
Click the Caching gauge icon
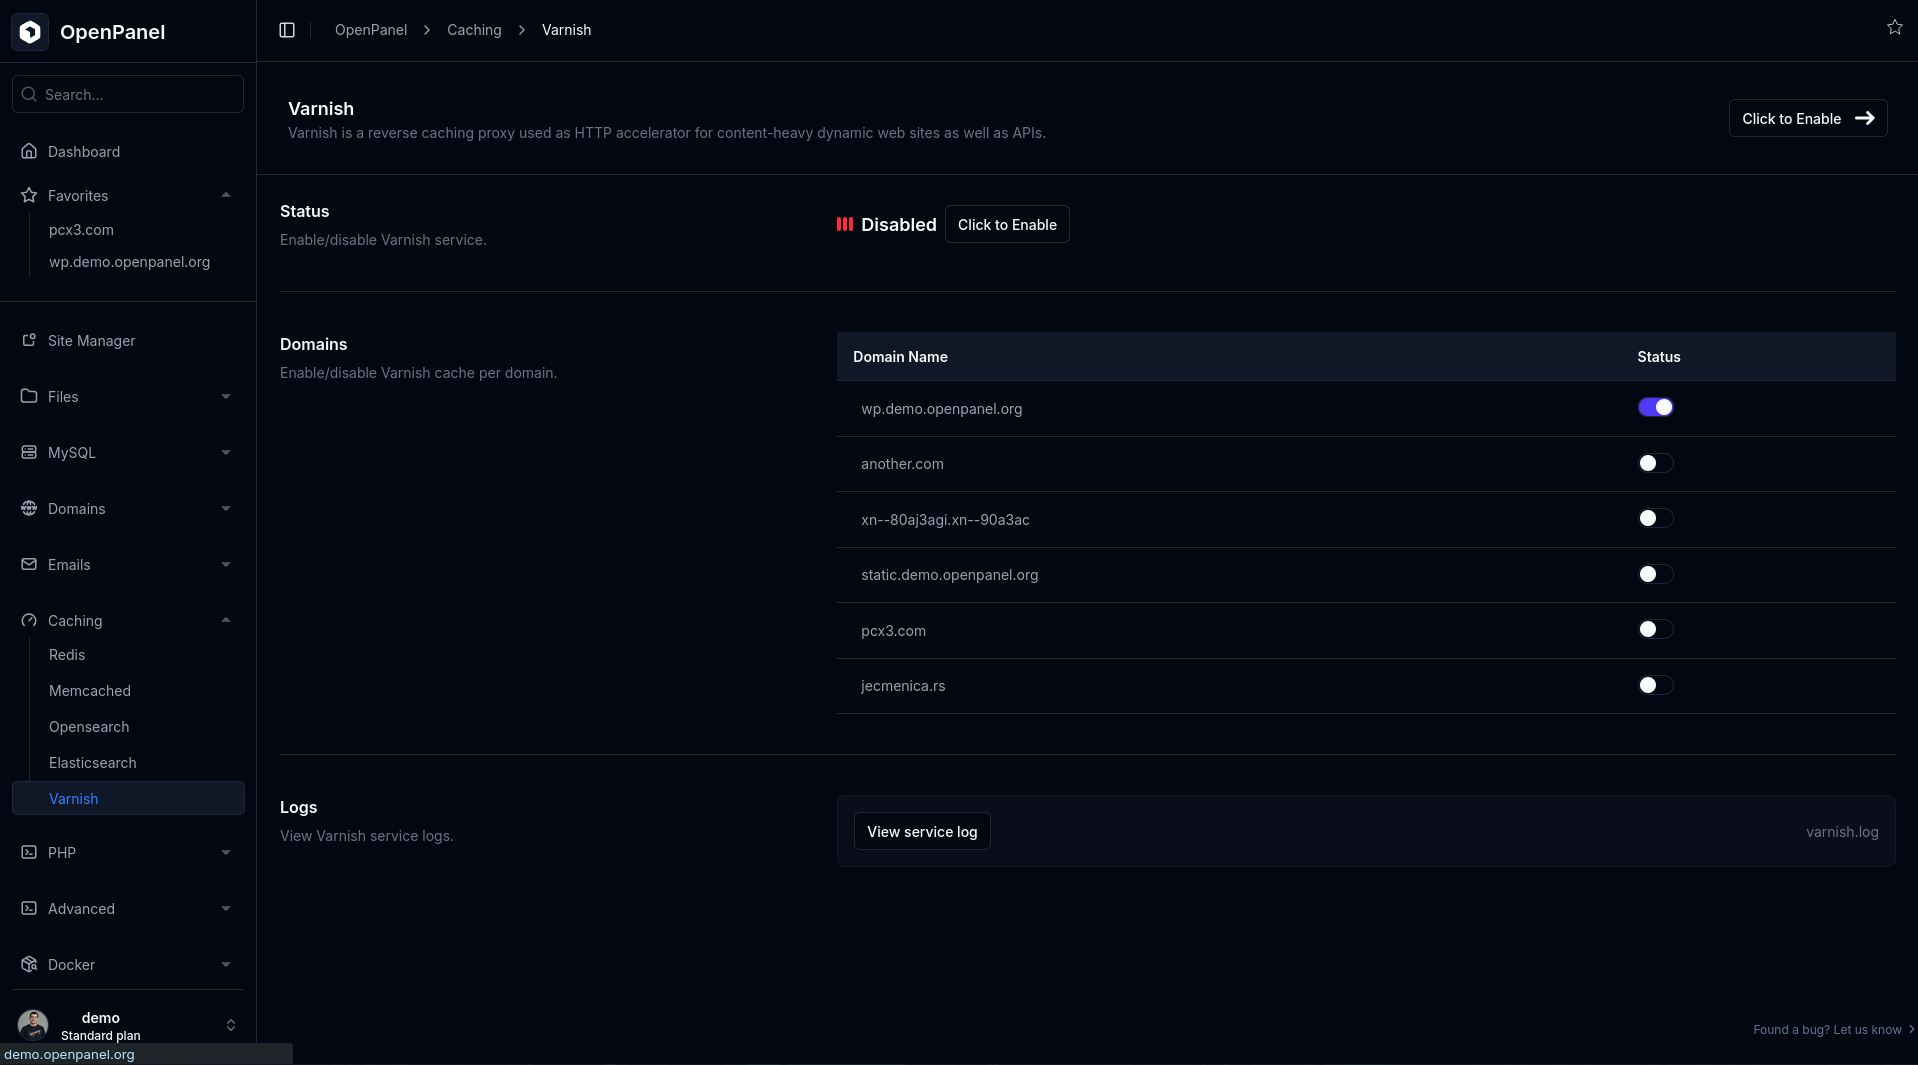click(29, 620)
